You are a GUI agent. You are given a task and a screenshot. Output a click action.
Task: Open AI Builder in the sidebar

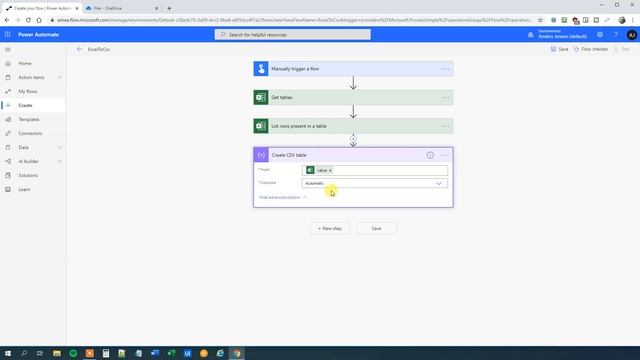click(28, 162)
